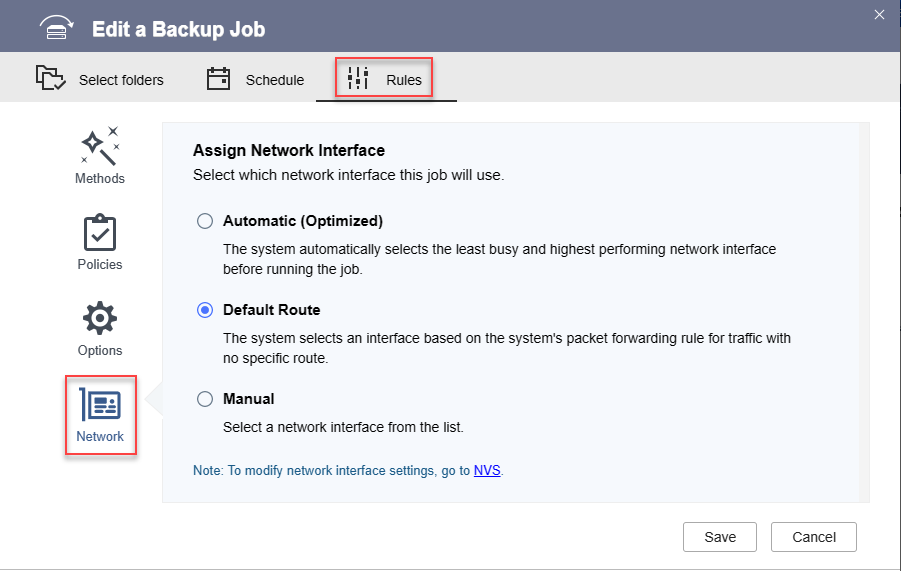Follow the NVS link in the note
Viewport: 901px width, 571px height.
[x=487, y=470]
